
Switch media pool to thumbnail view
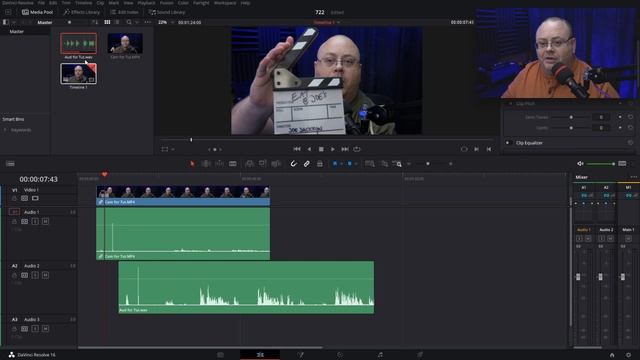[x=107, y=22]
